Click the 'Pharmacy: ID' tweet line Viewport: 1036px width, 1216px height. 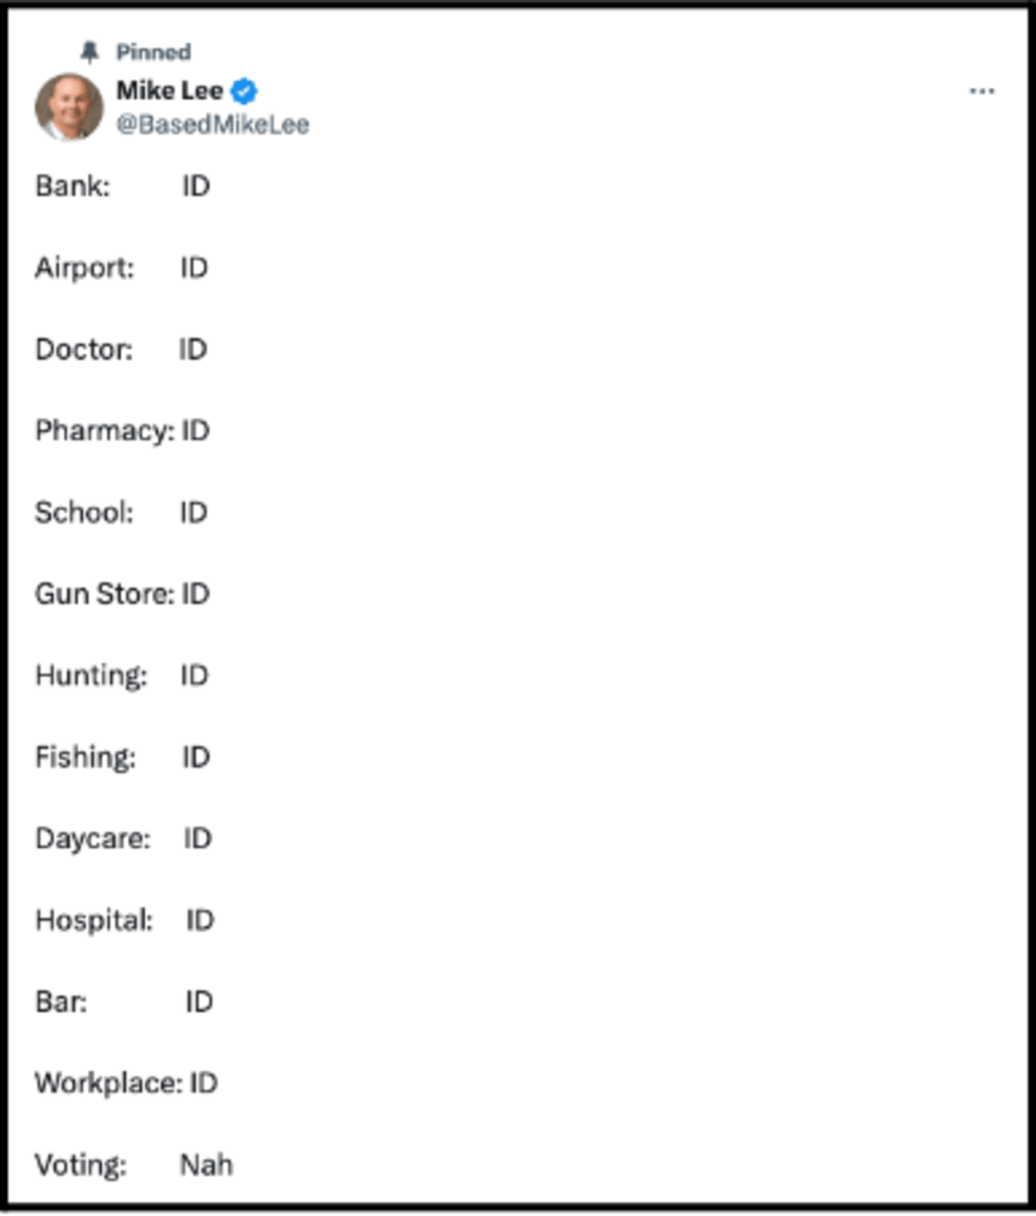click(x=122, y=431)
